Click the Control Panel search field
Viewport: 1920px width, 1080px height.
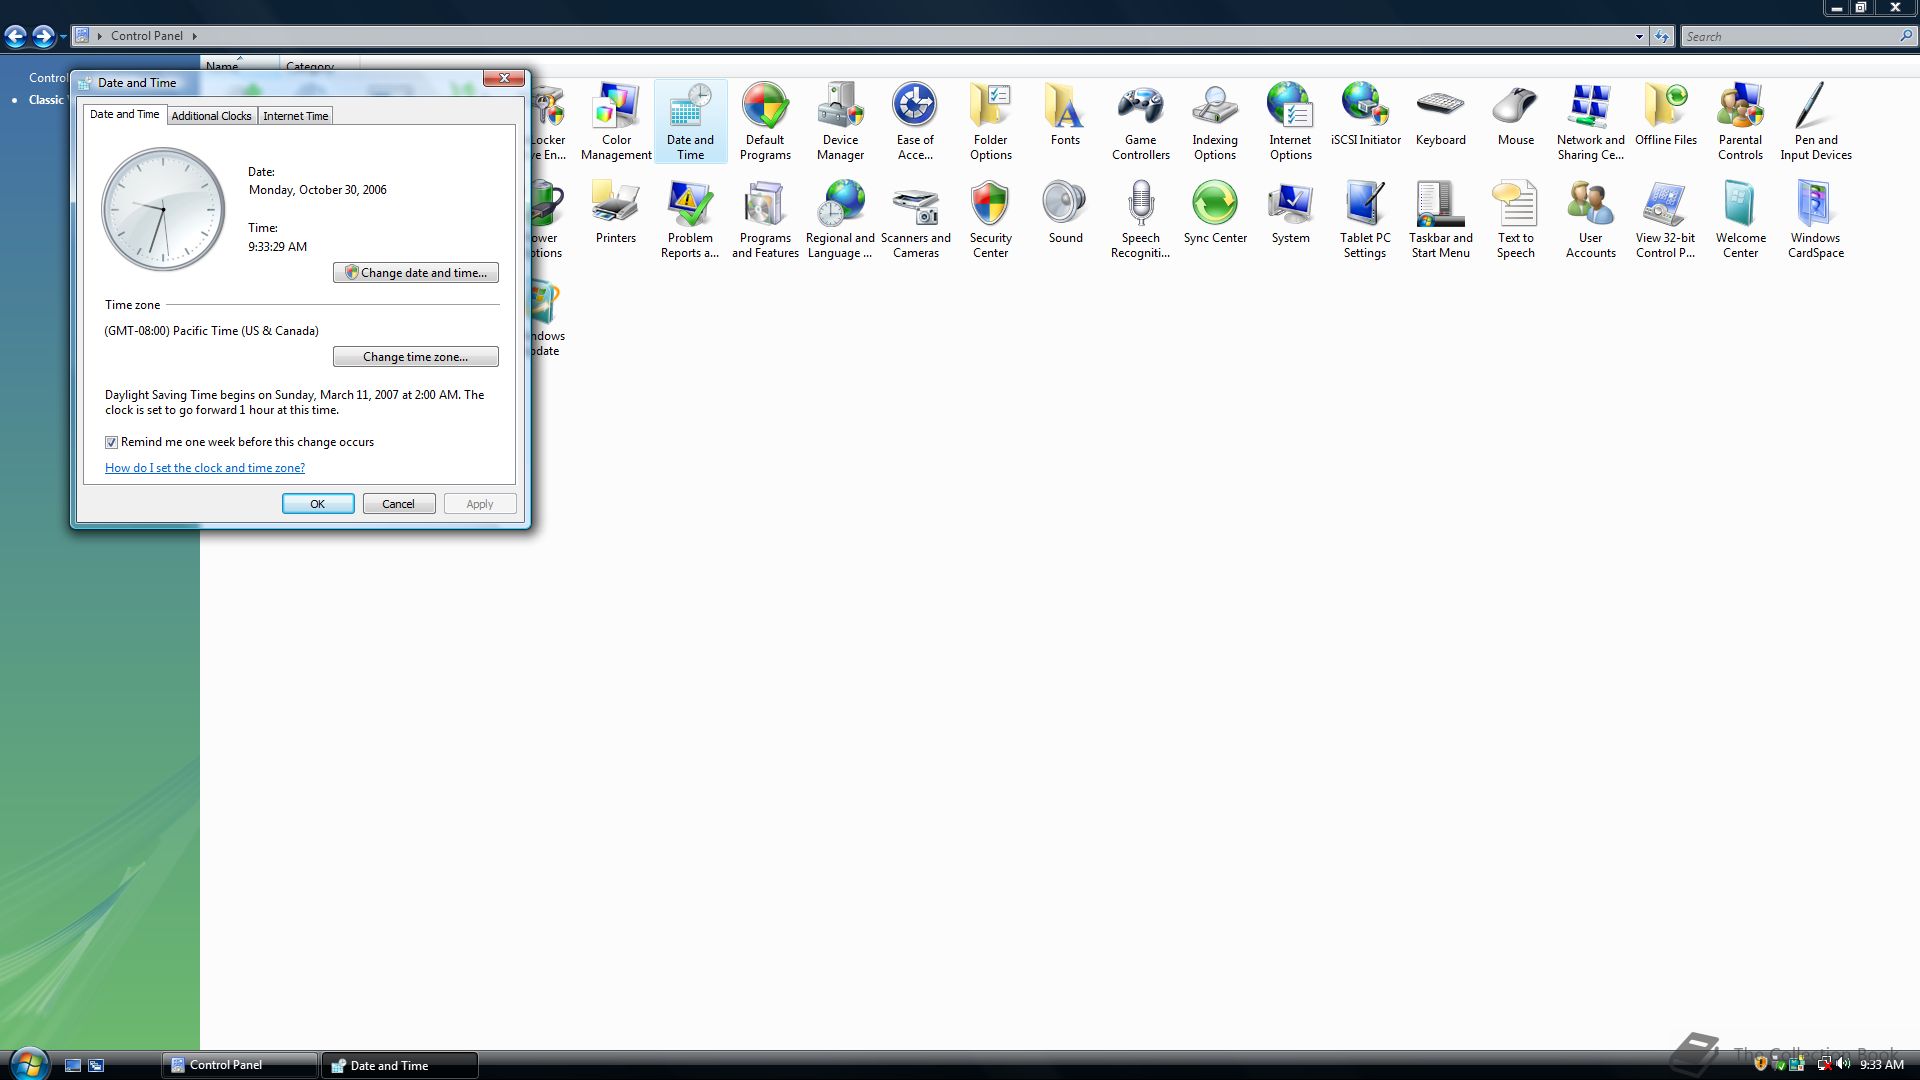click(x=1790, y=36)
